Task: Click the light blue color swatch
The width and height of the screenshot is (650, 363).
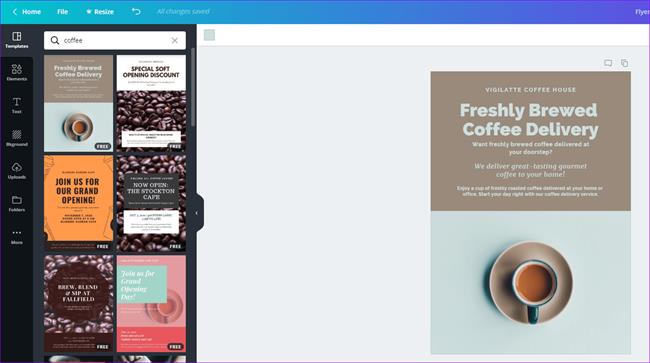Action: [x=209, y=35]
